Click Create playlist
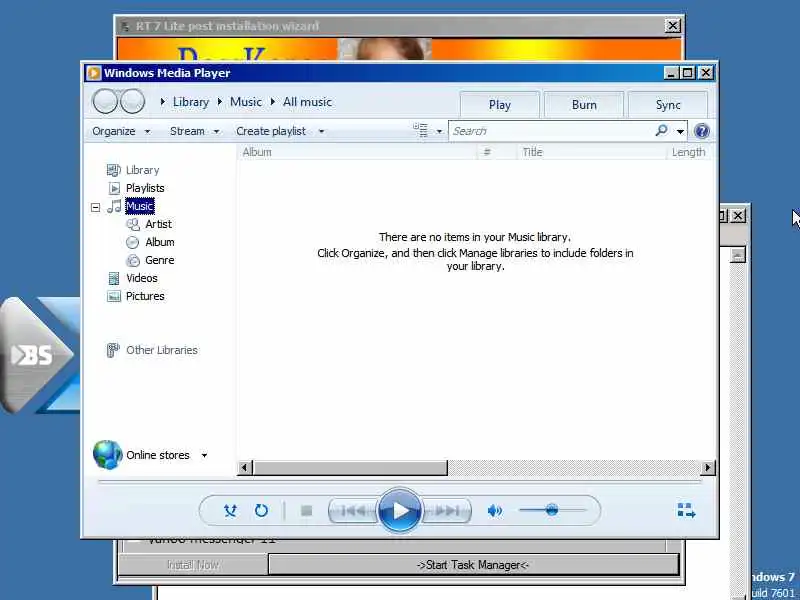 pos(271,131)
